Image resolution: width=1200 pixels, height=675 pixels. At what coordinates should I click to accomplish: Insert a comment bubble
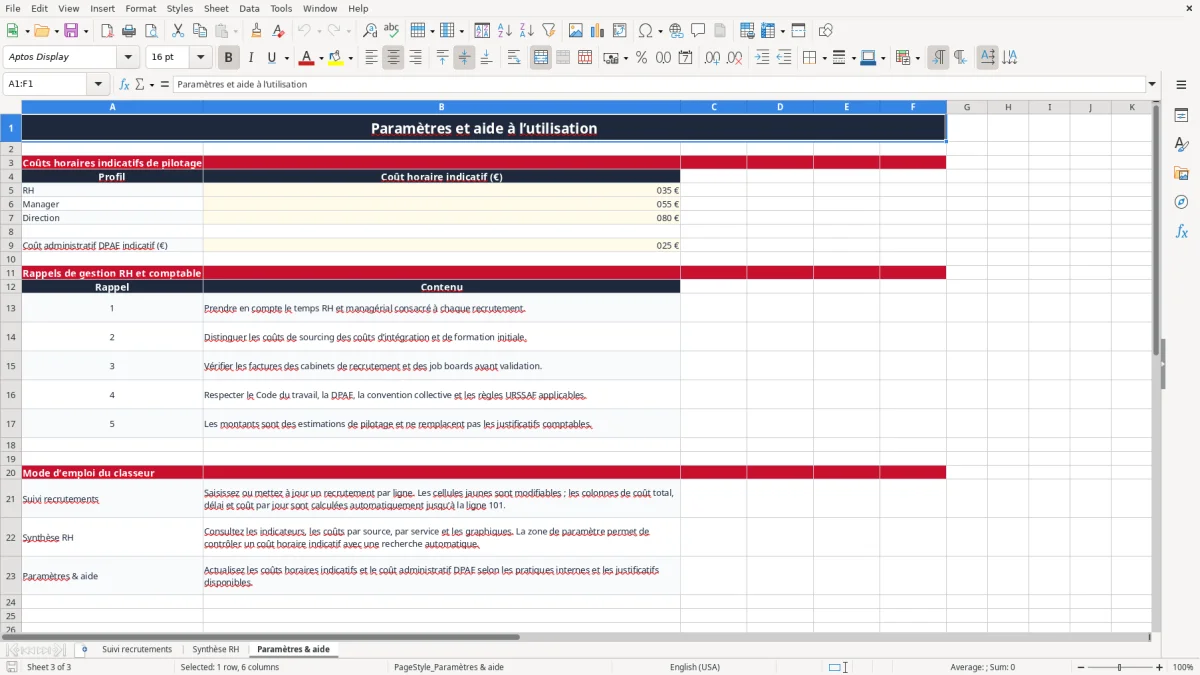[x=698, y=31]
